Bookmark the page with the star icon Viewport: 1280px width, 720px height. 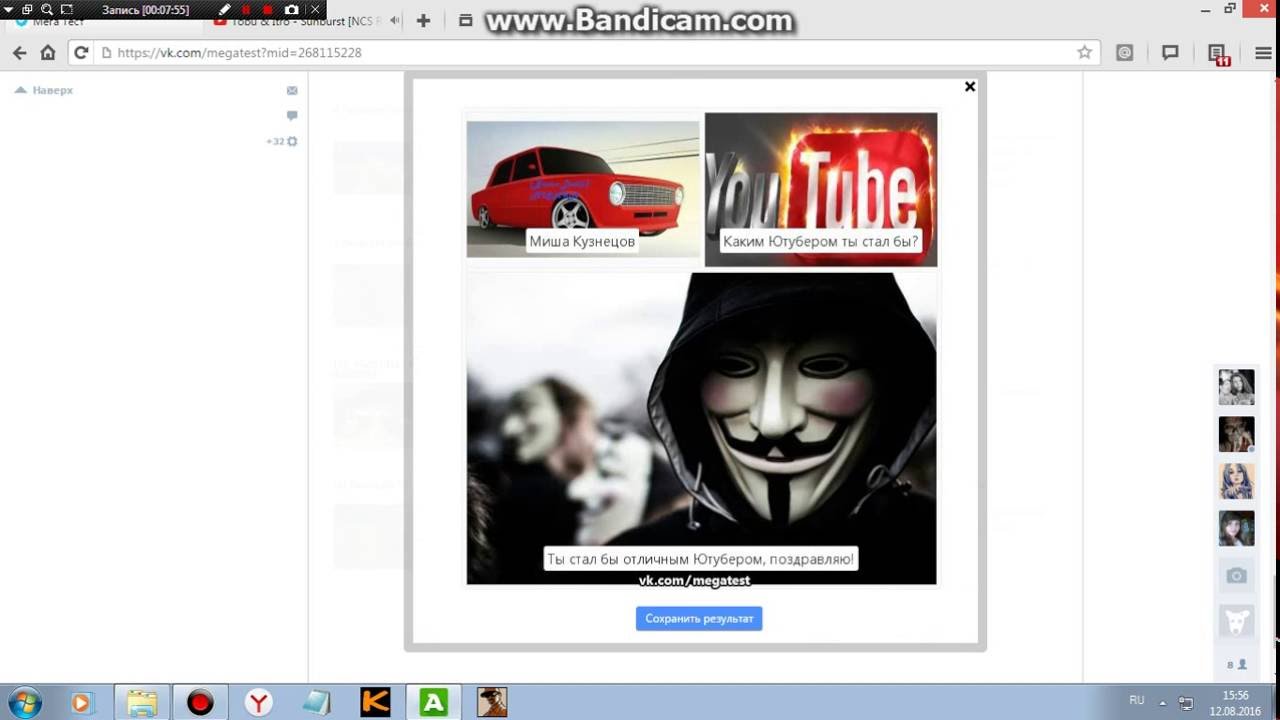(1084, 53)
